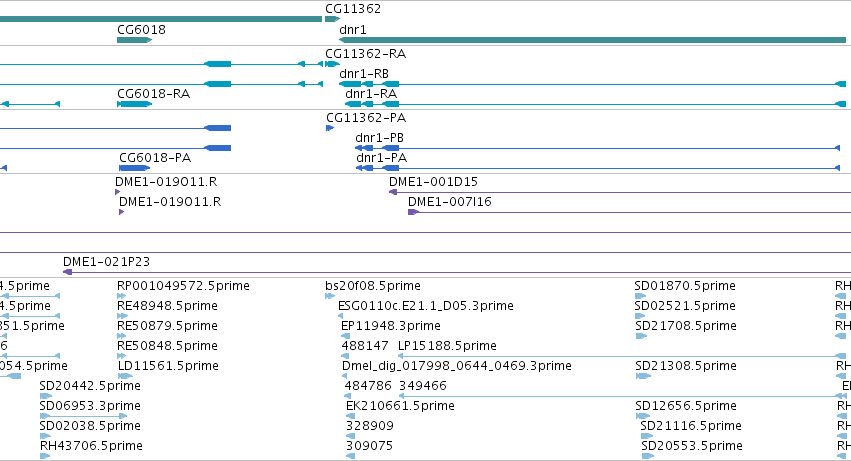Select ESG0110c.E21.1_D05.3prime label
The width and height of the screenshot is (851, 461).
[x=426, y=305]
